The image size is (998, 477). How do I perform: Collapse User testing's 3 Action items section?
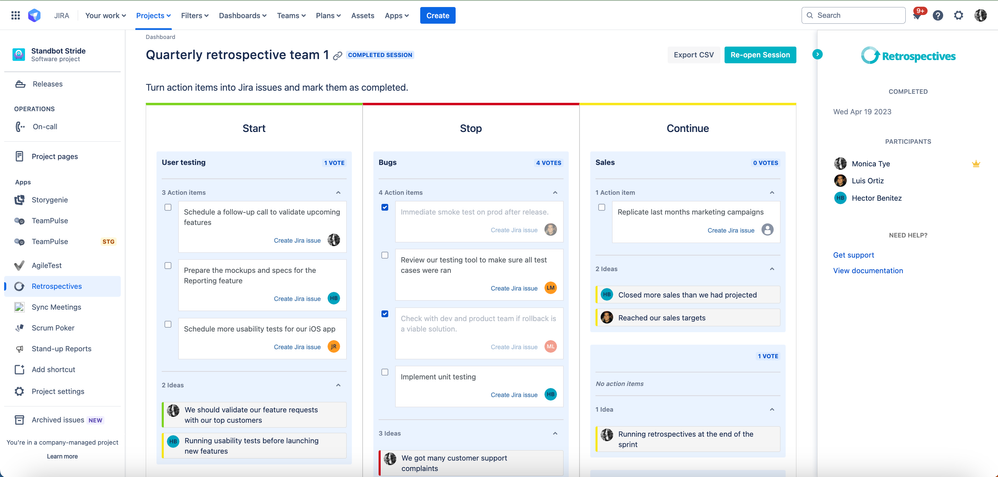[x=338, y=192]
